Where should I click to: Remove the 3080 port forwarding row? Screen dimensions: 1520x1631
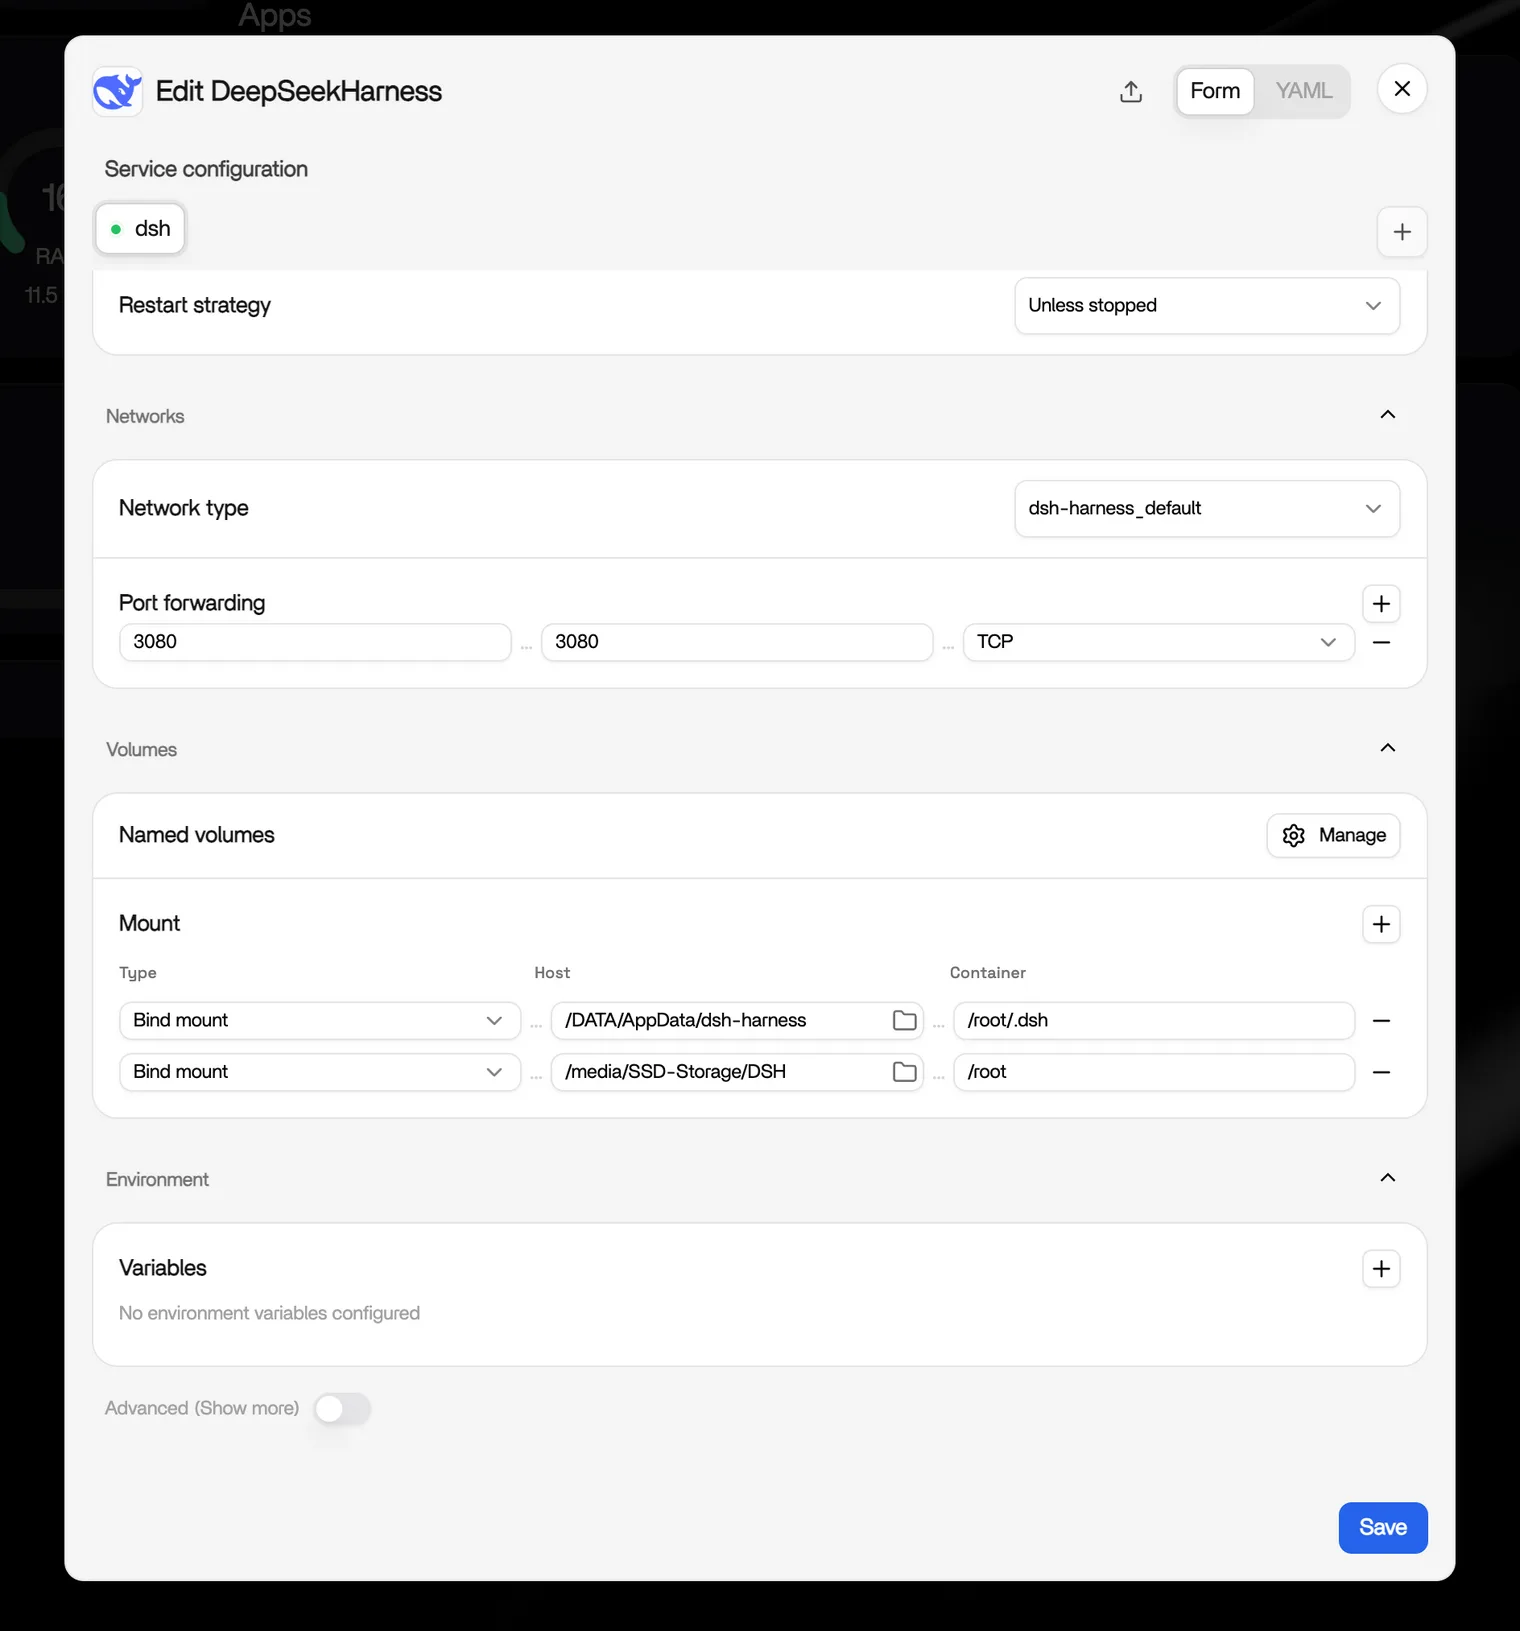pos(1381,642)
